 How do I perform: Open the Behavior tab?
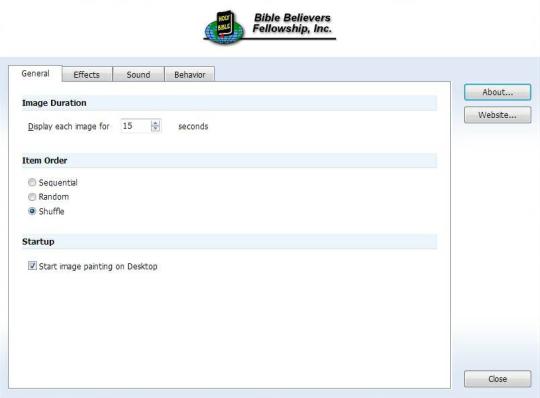coord(190,74)
